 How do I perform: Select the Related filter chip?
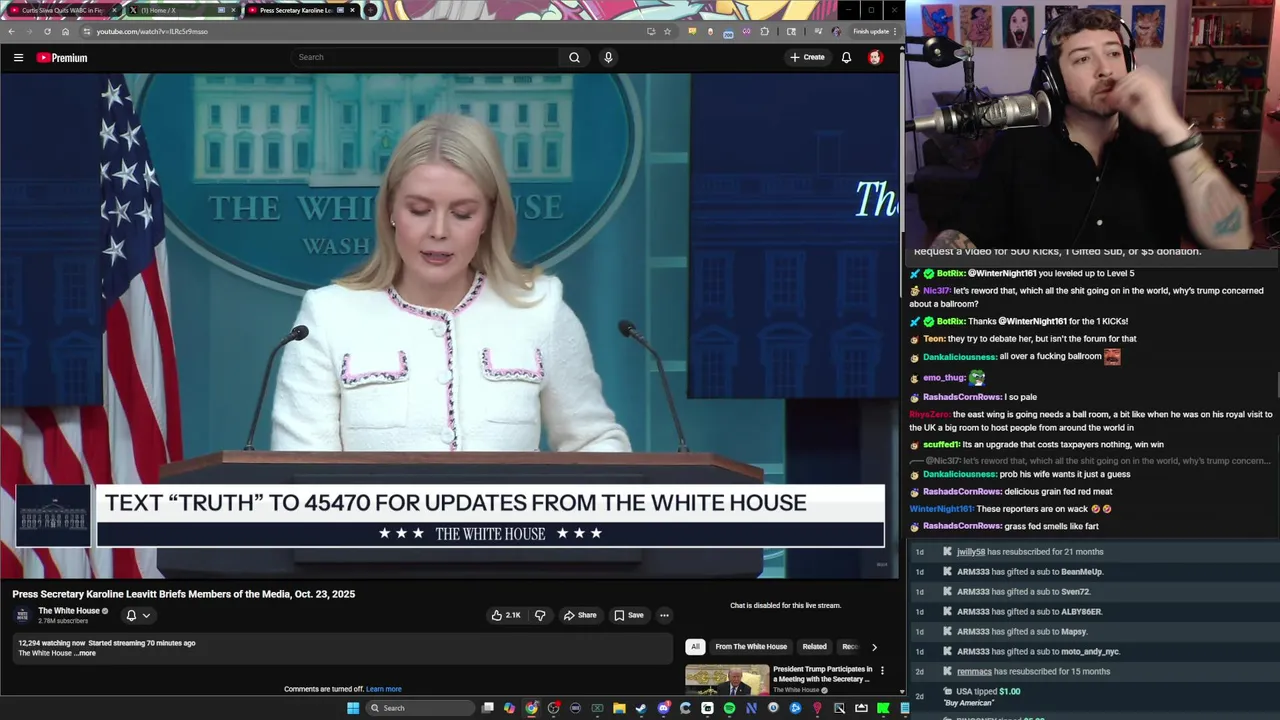point(814,646)
